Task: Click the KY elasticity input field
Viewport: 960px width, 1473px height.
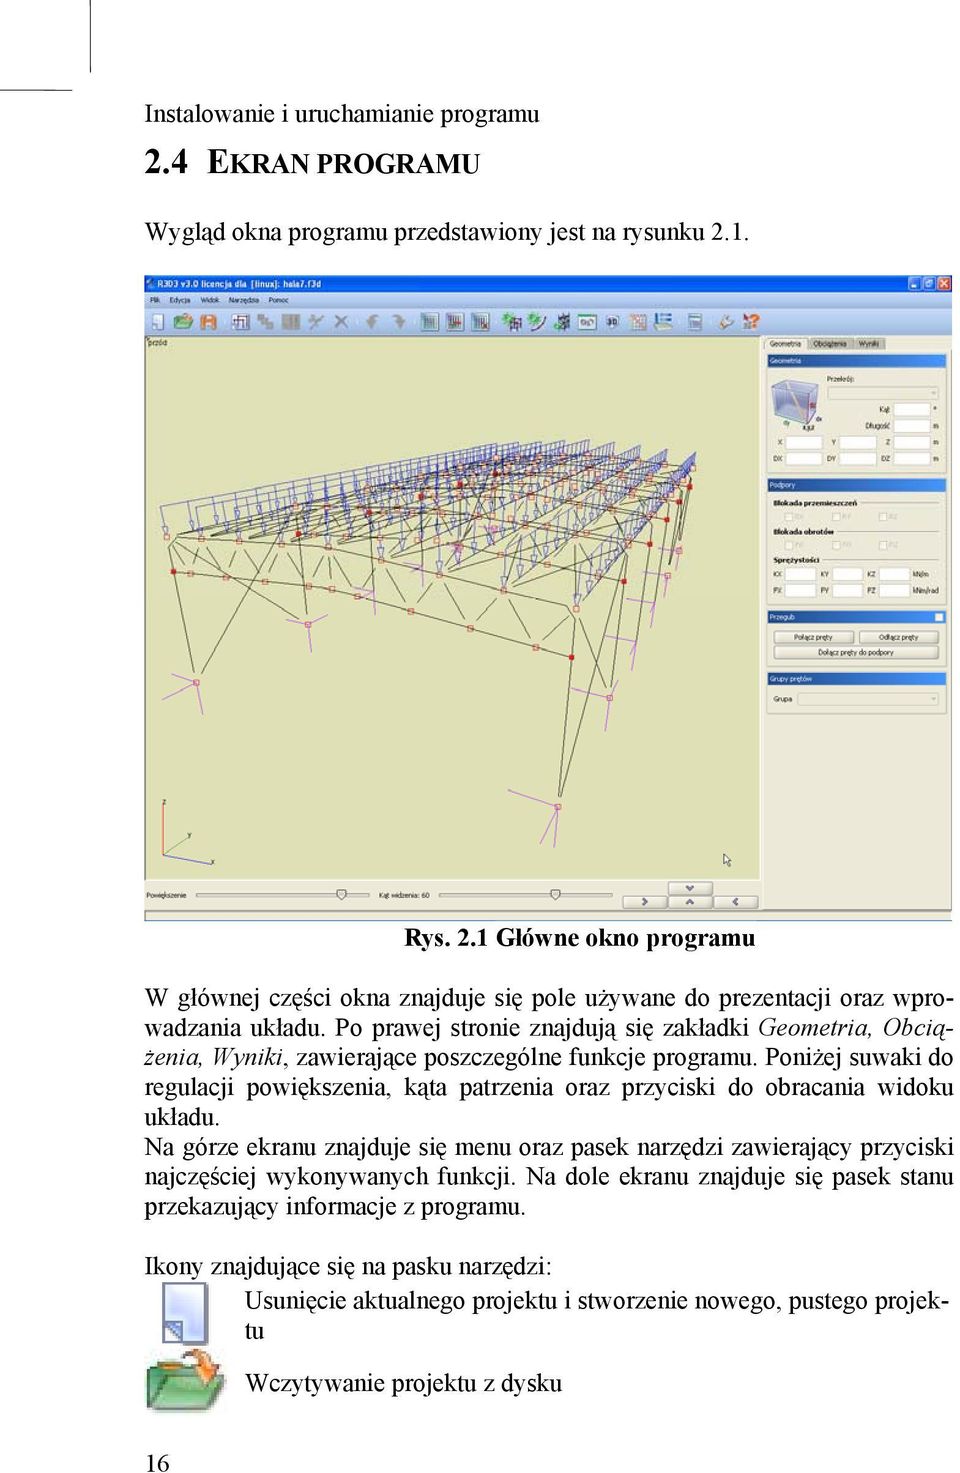Action: [847, 574]
